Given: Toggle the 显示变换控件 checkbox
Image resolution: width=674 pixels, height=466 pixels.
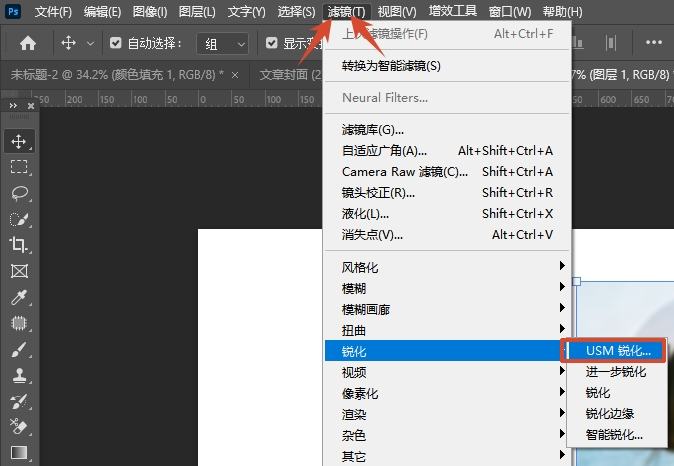Looking at the screenshot, I should tap(271, 43).
